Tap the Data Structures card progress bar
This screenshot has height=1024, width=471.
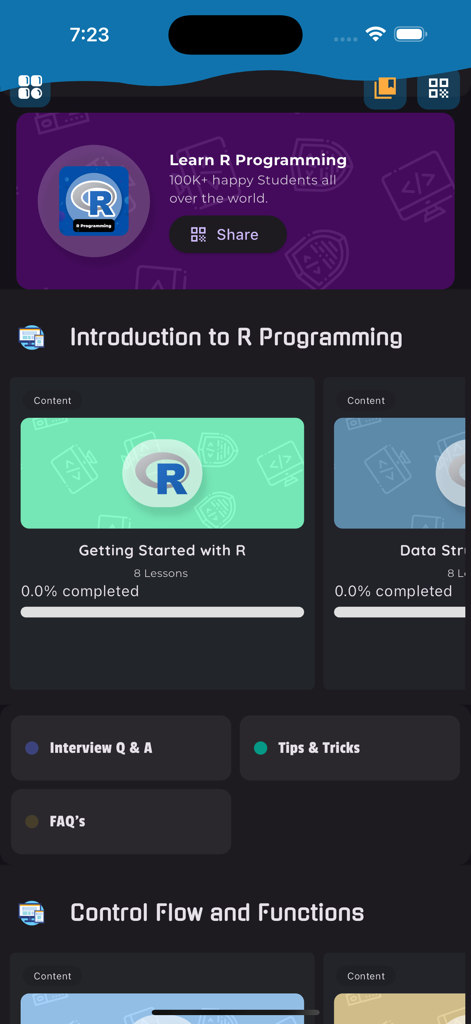point(402,612)
